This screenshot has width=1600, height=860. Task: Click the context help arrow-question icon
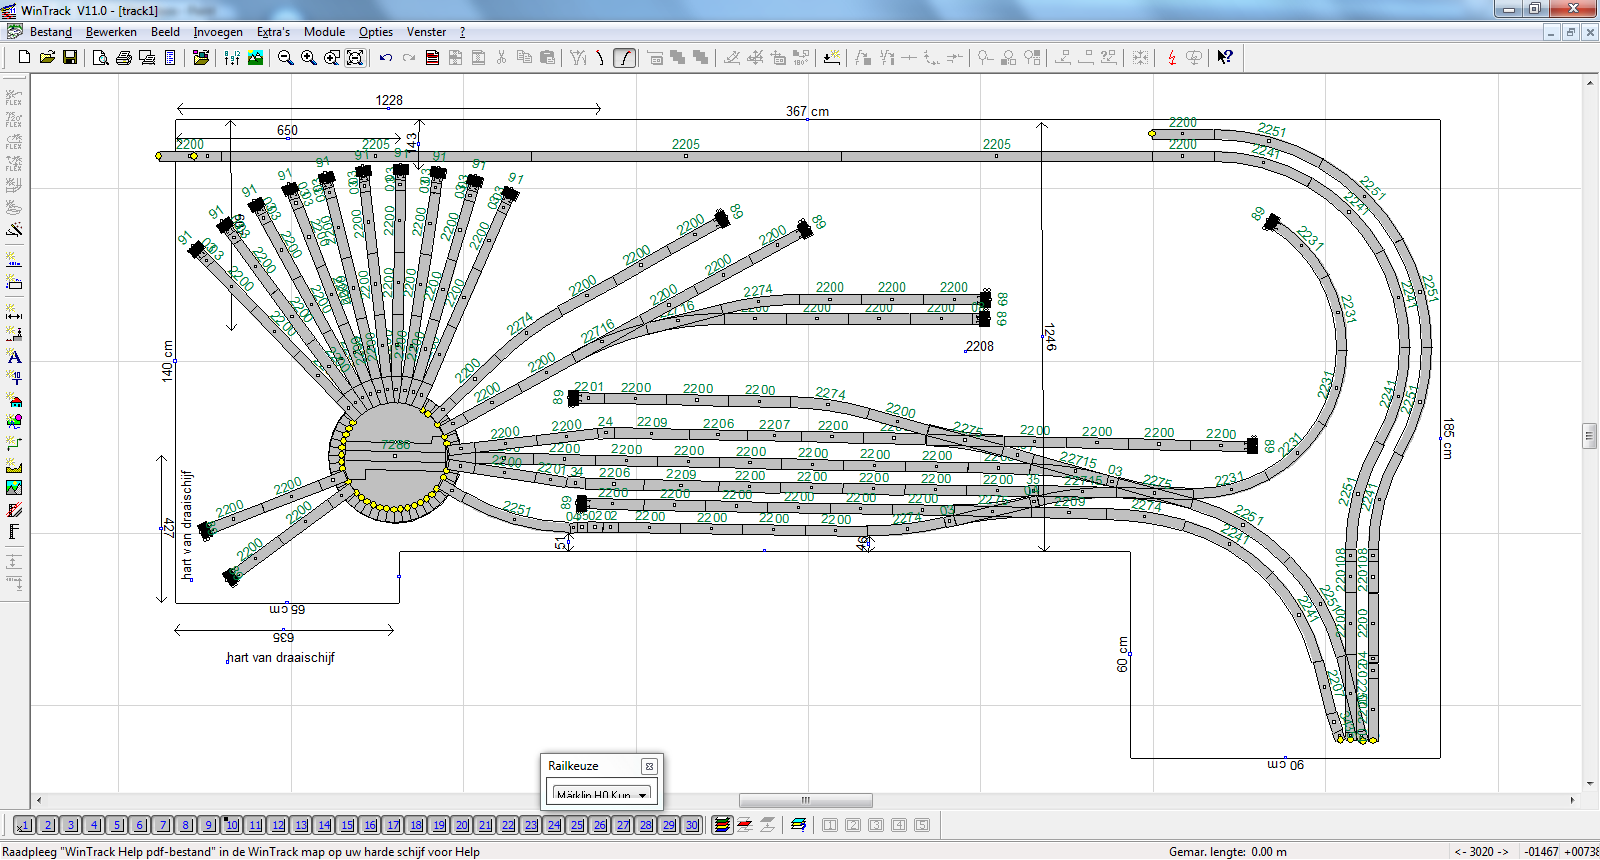1225,57
